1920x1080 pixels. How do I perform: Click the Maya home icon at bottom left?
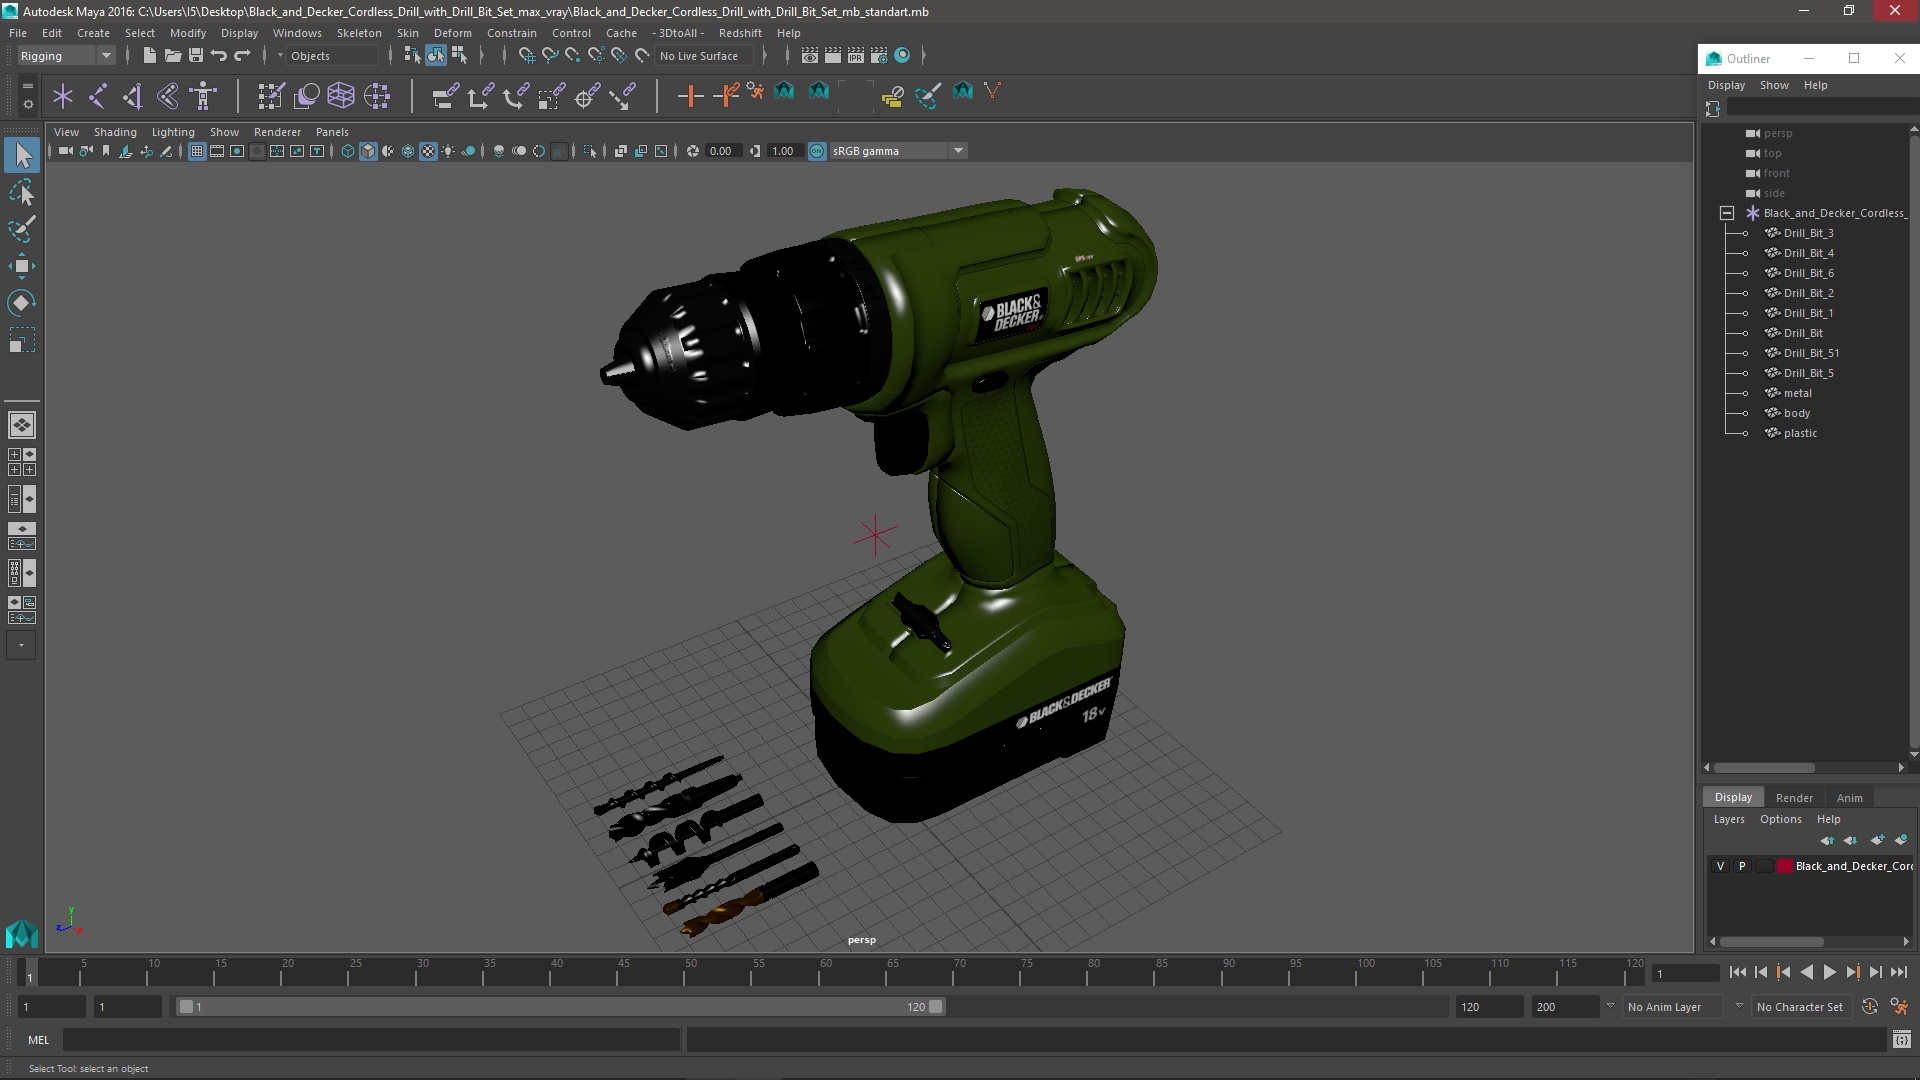(22, 933)
